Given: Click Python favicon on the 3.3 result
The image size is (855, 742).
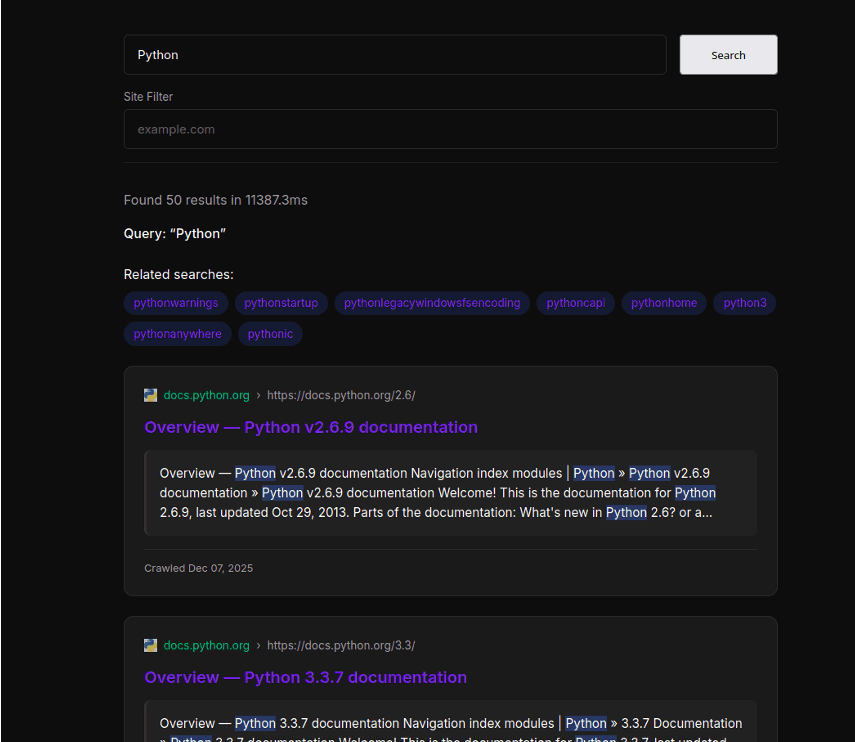Looking at the screenshot, I should (x=151, y=645).
